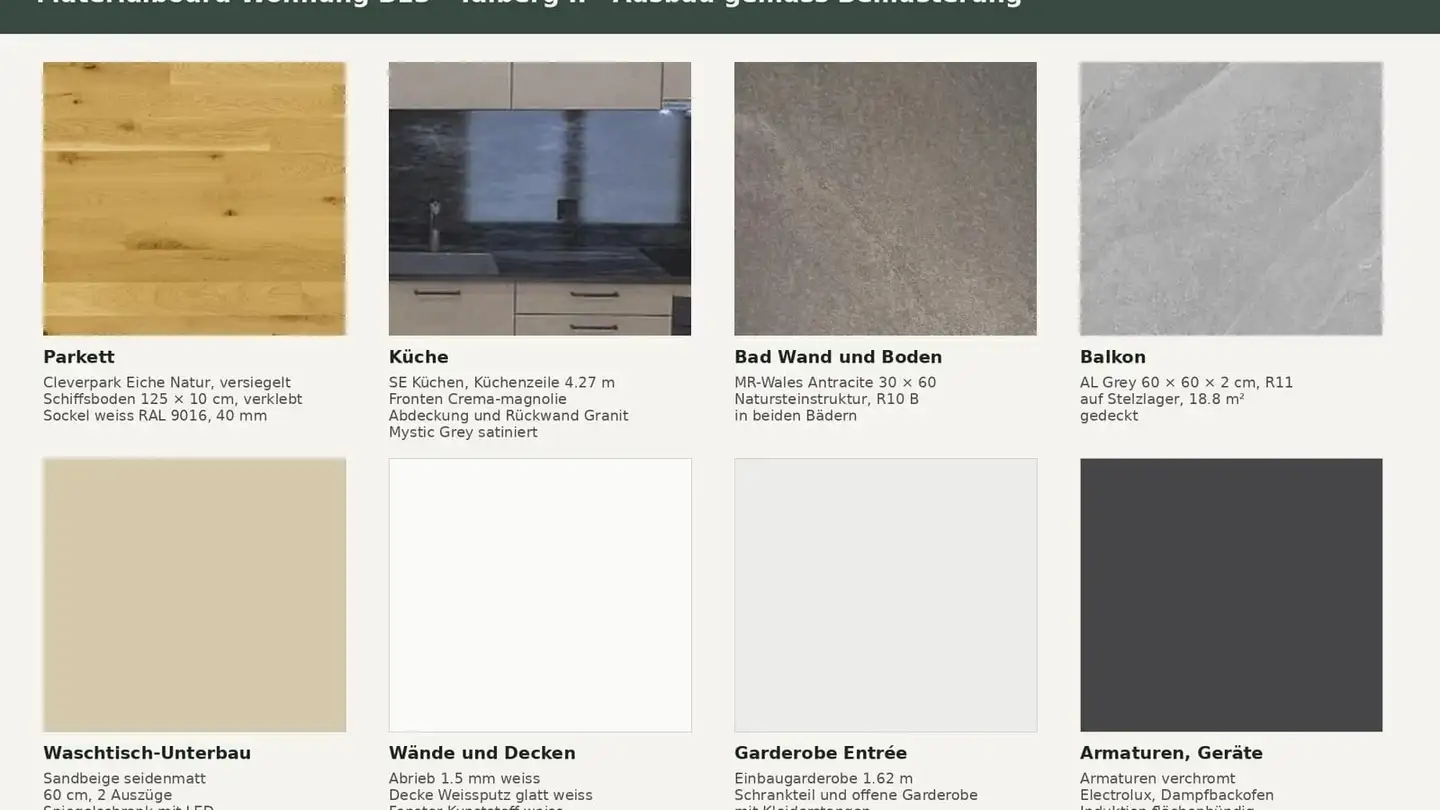Click the 'Armaturen, Geräte' heading

pyautogui.click(x=1171, y=753)
